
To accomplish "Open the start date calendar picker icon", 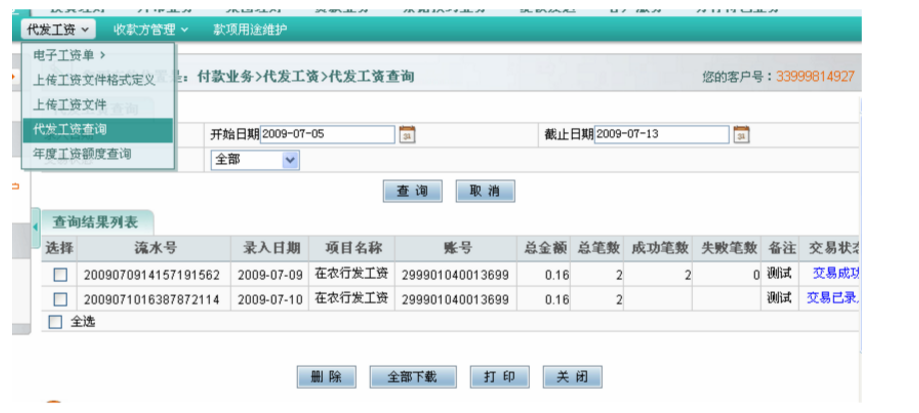I will point(407,135).
